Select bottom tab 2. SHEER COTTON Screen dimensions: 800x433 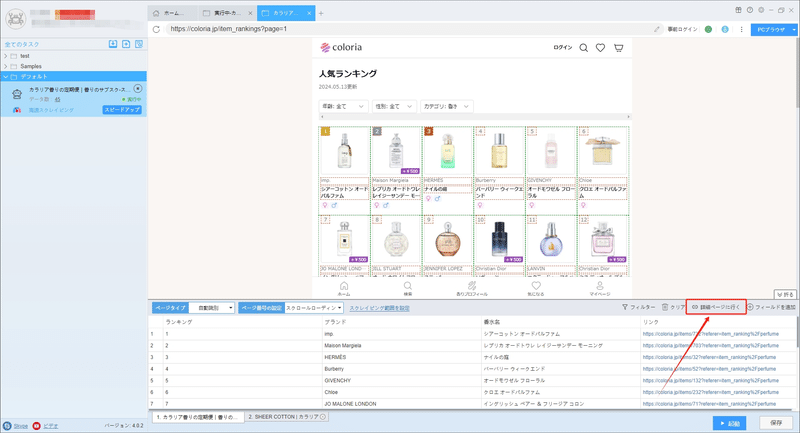(286, 417)
